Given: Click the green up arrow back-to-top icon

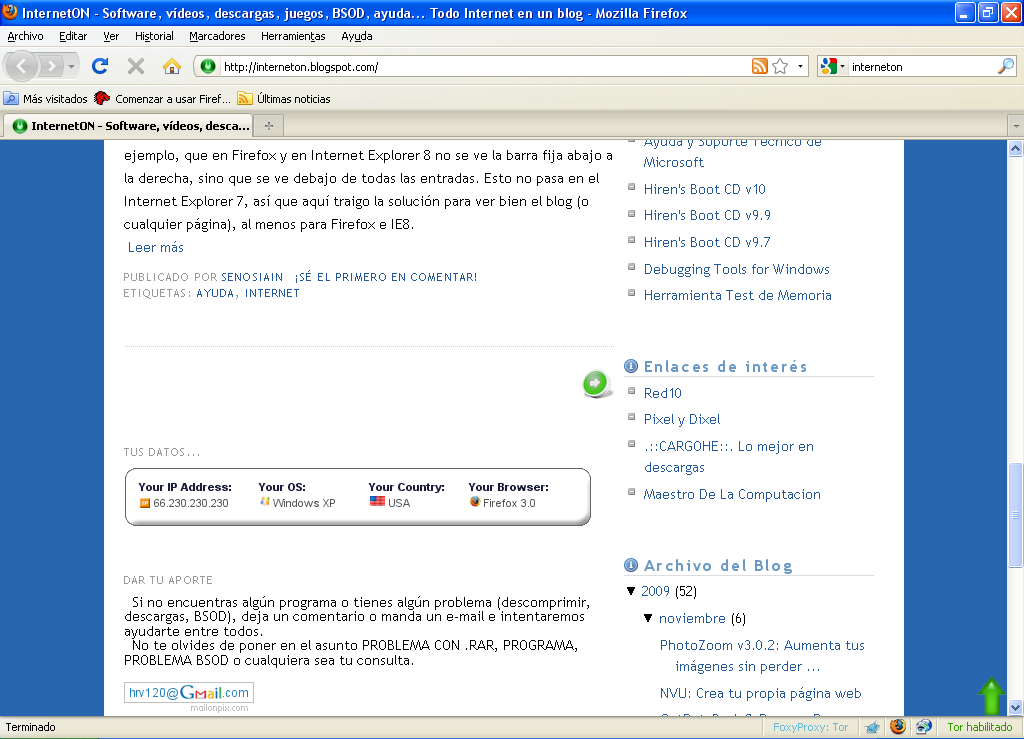Looking at the screenshot, I should pos(991,696).
